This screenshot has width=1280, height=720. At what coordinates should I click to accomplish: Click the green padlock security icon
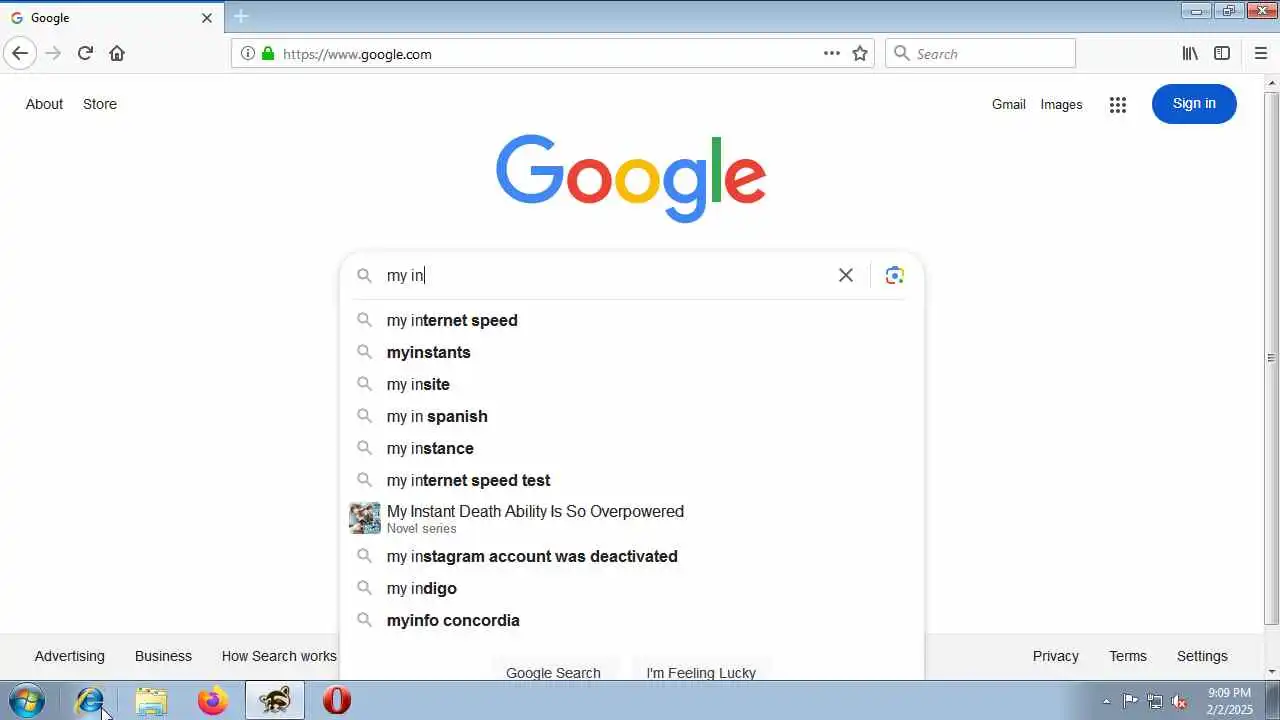[267, 54]
